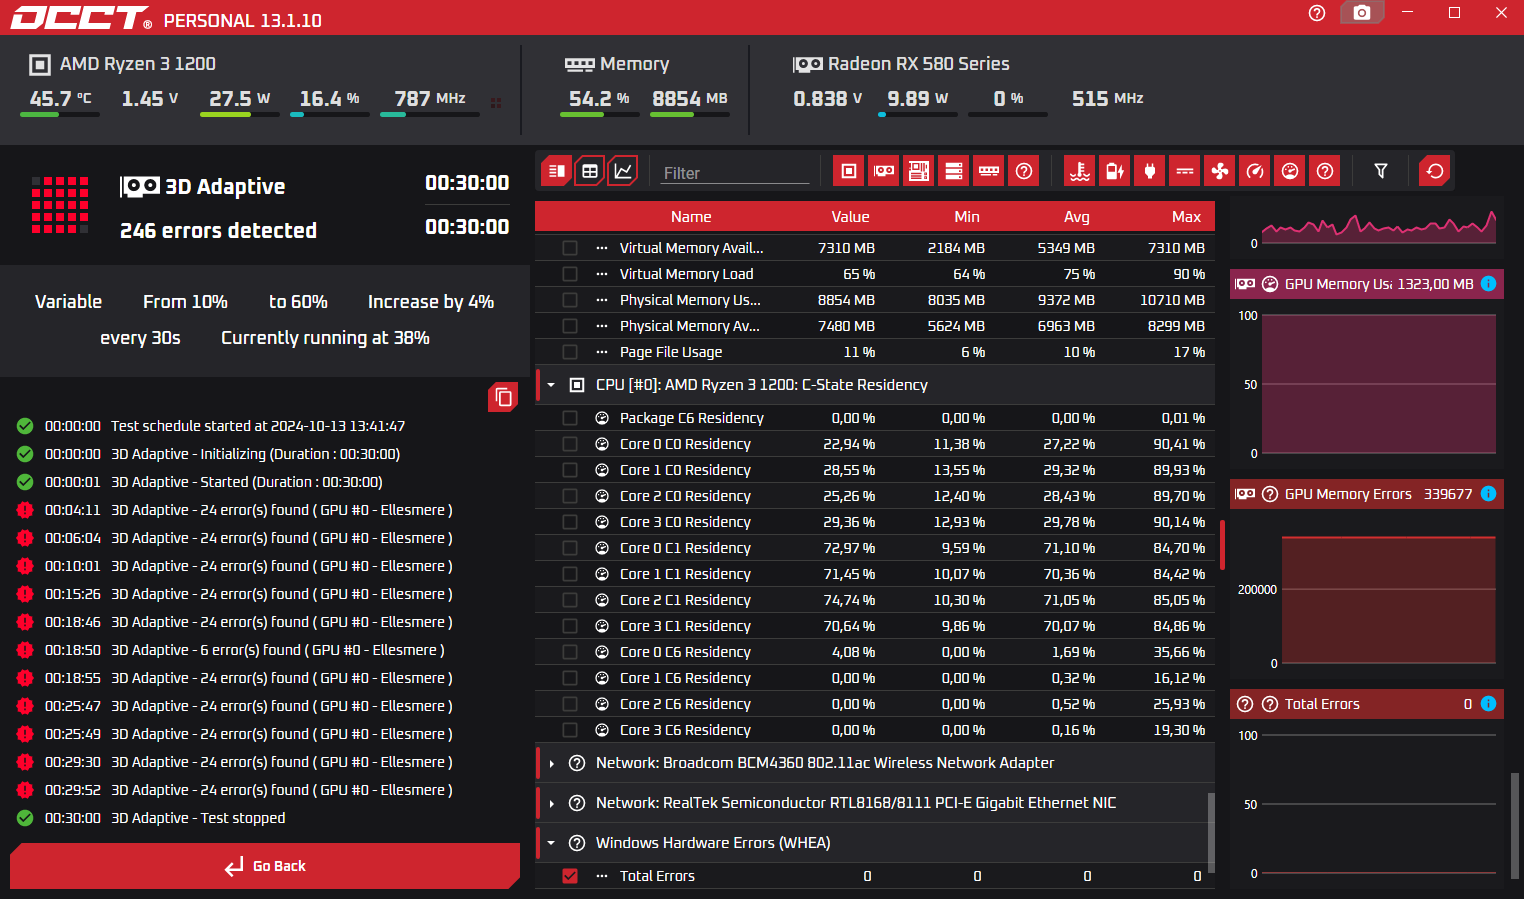Click info icon on the GPU Memory Errors graph
The image size is (1524, 899).
coord(1488,494)
